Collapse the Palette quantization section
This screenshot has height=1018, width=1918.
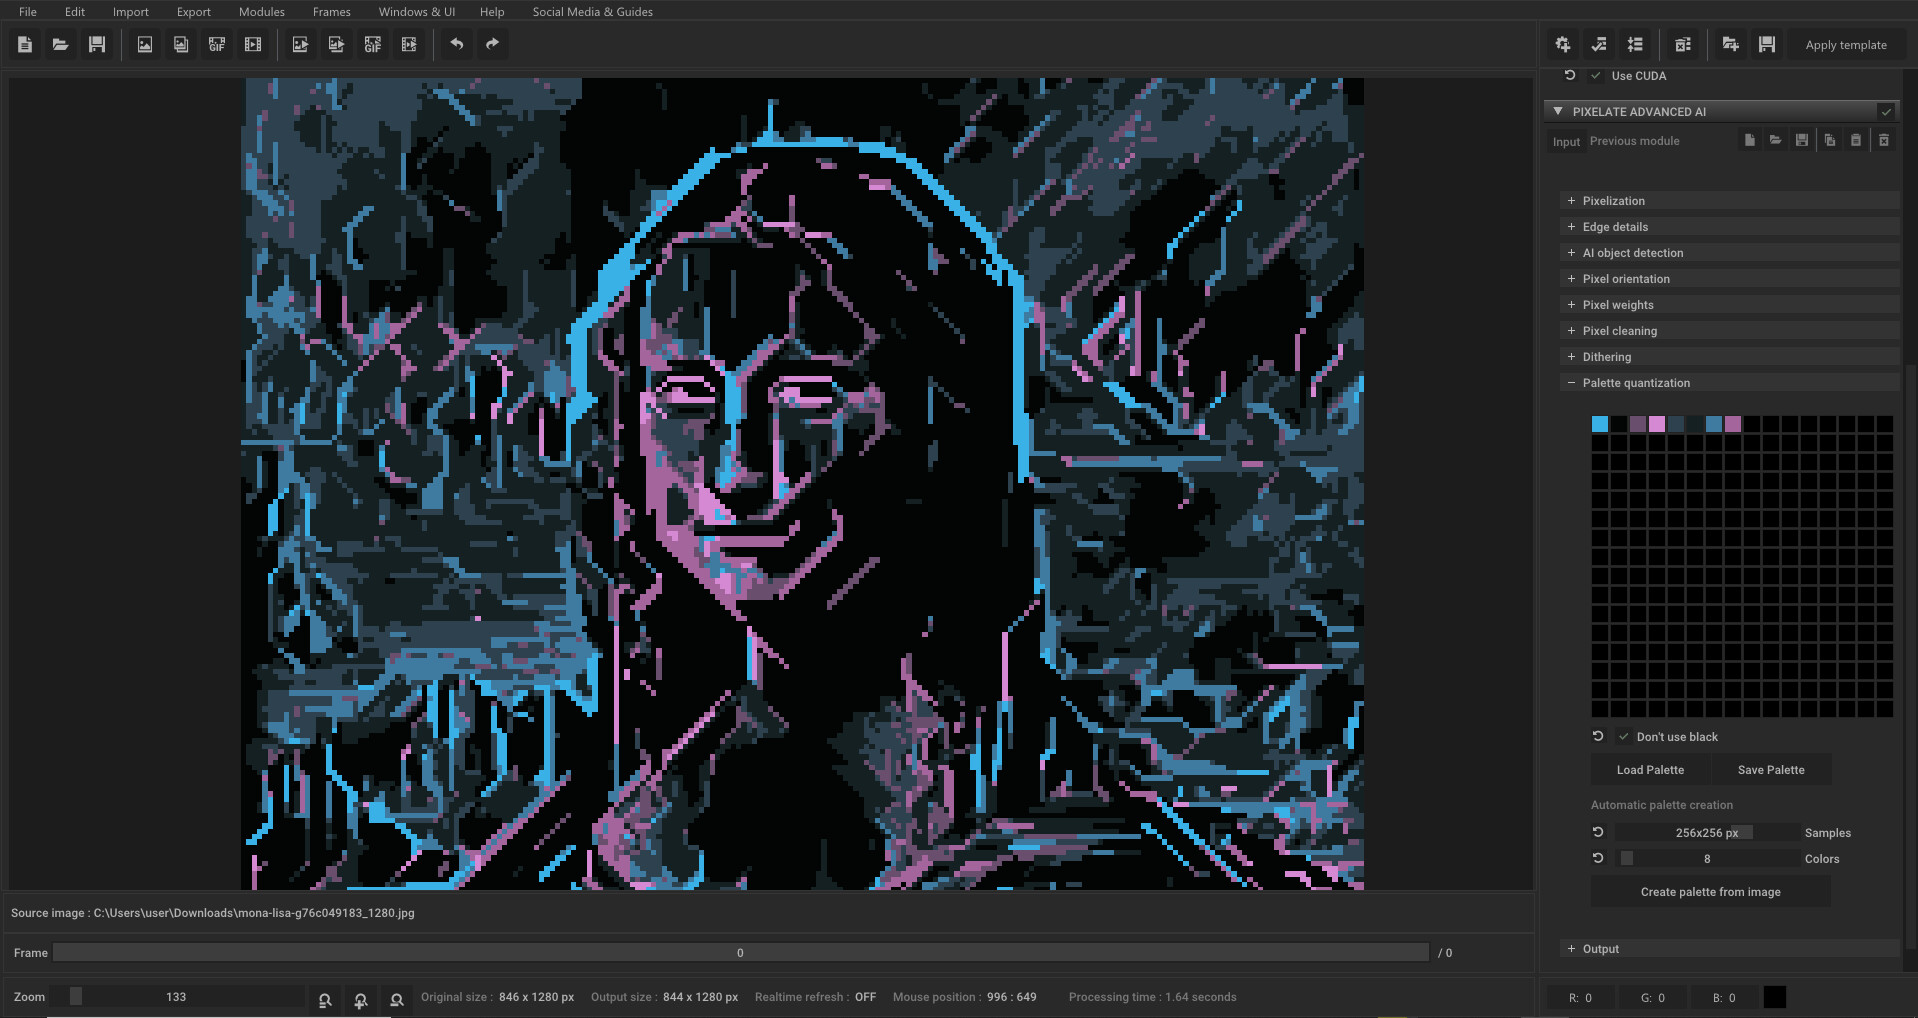[x=1635, y=383]
